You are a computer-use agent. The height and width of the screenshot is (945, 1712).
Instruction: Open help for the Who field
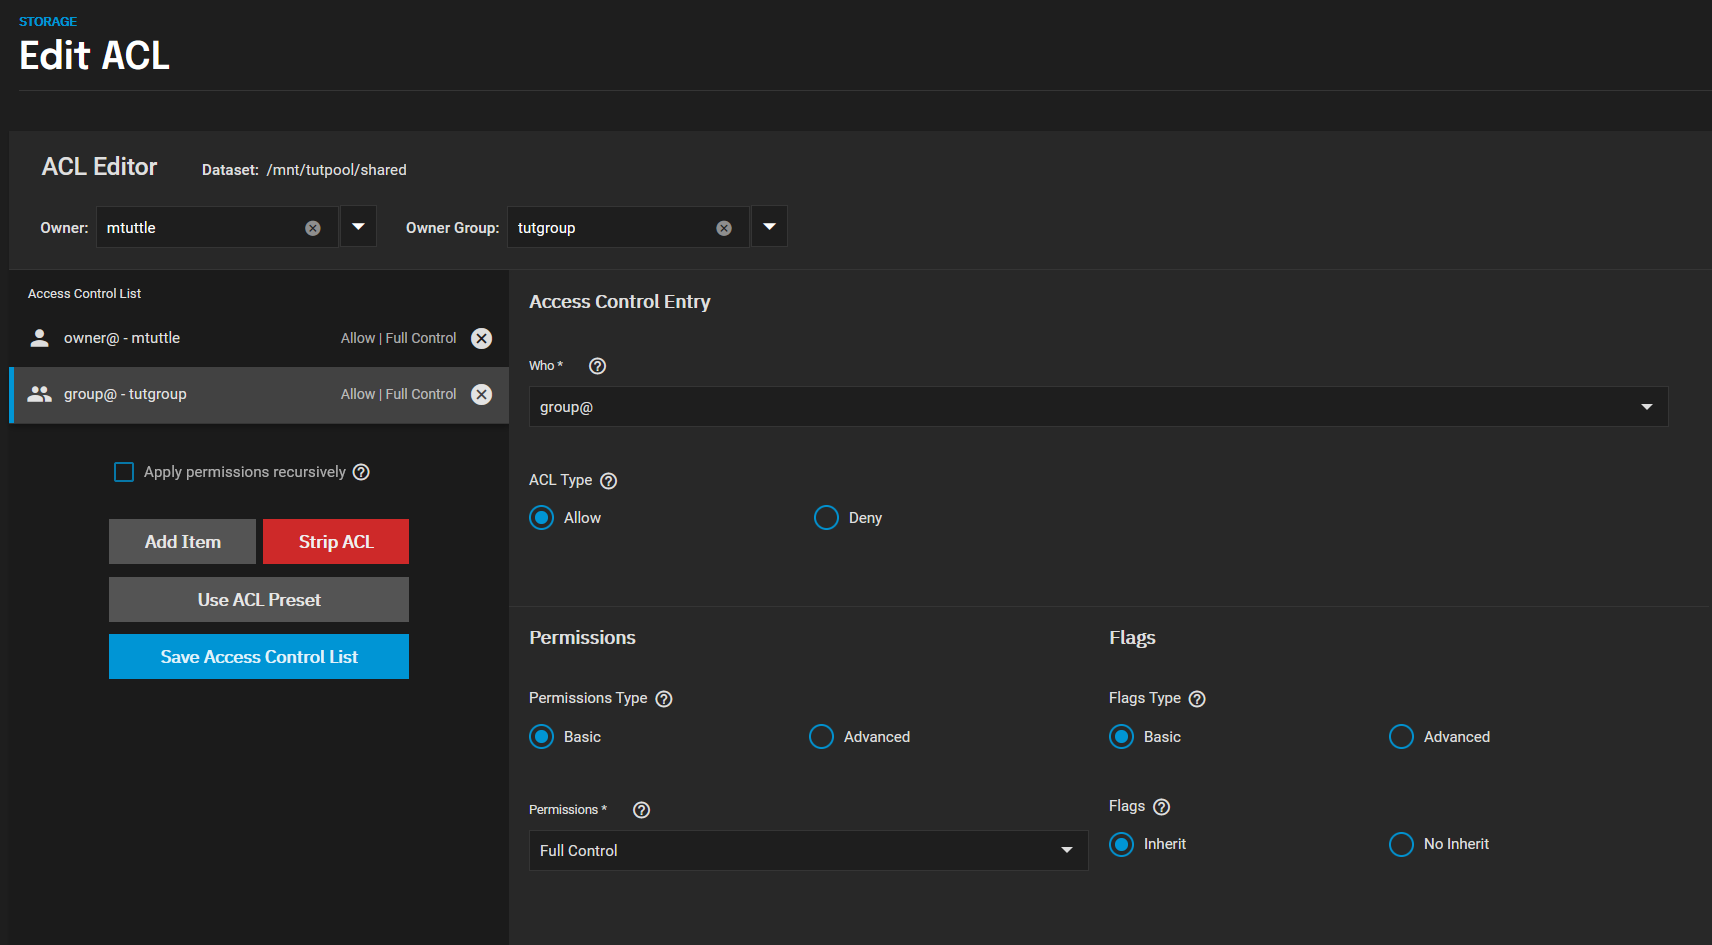[x=597, y=366]
